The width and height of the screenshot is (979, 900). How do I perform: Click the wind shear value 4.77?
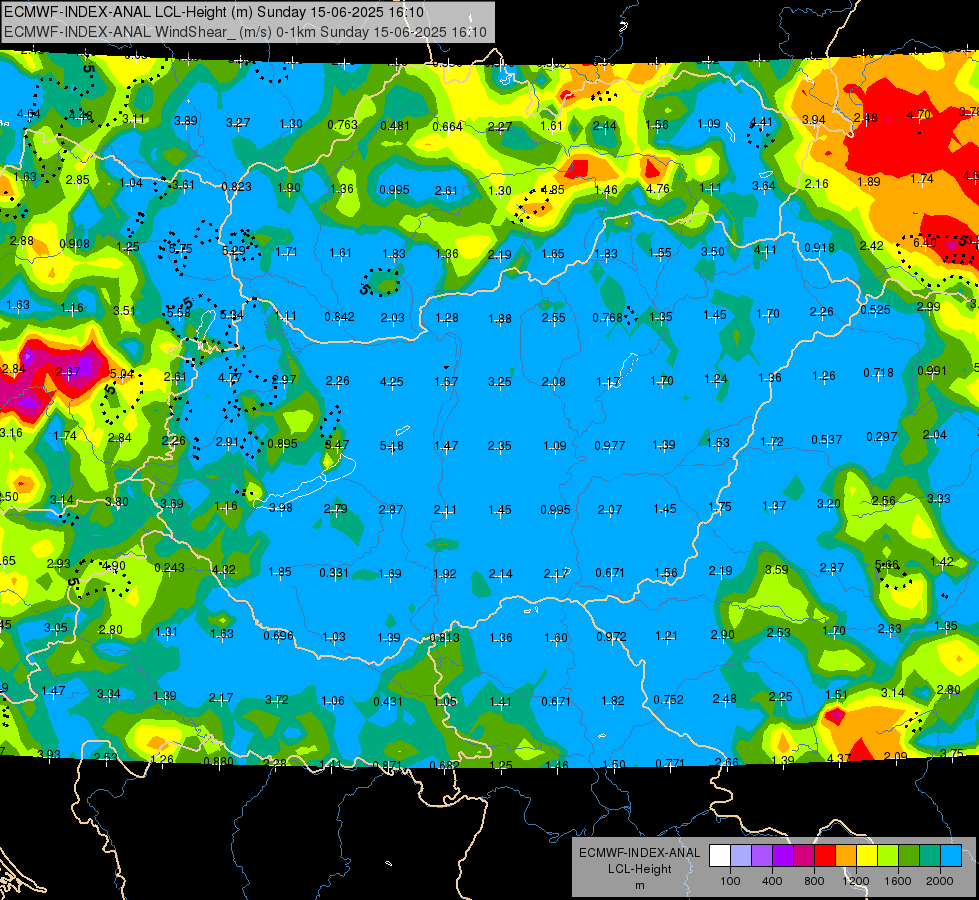(230, 378)
